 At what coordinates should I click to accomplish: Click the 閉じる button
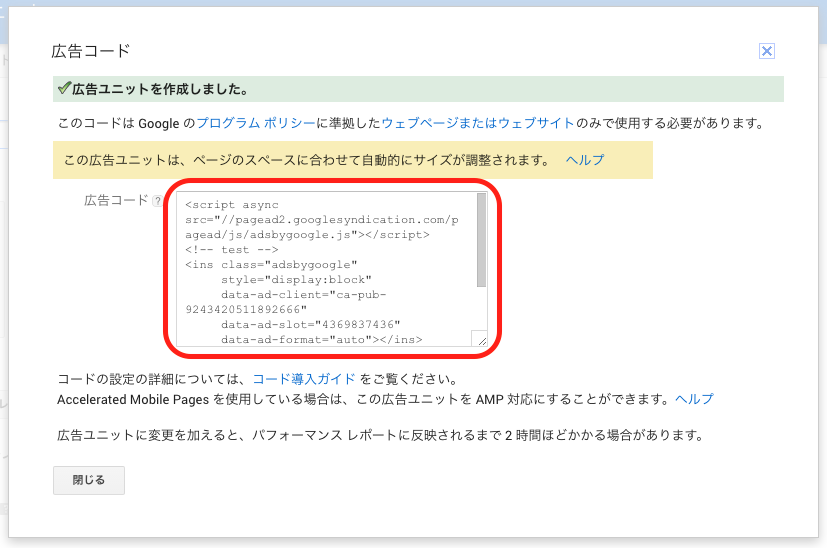tap(89, 480)
